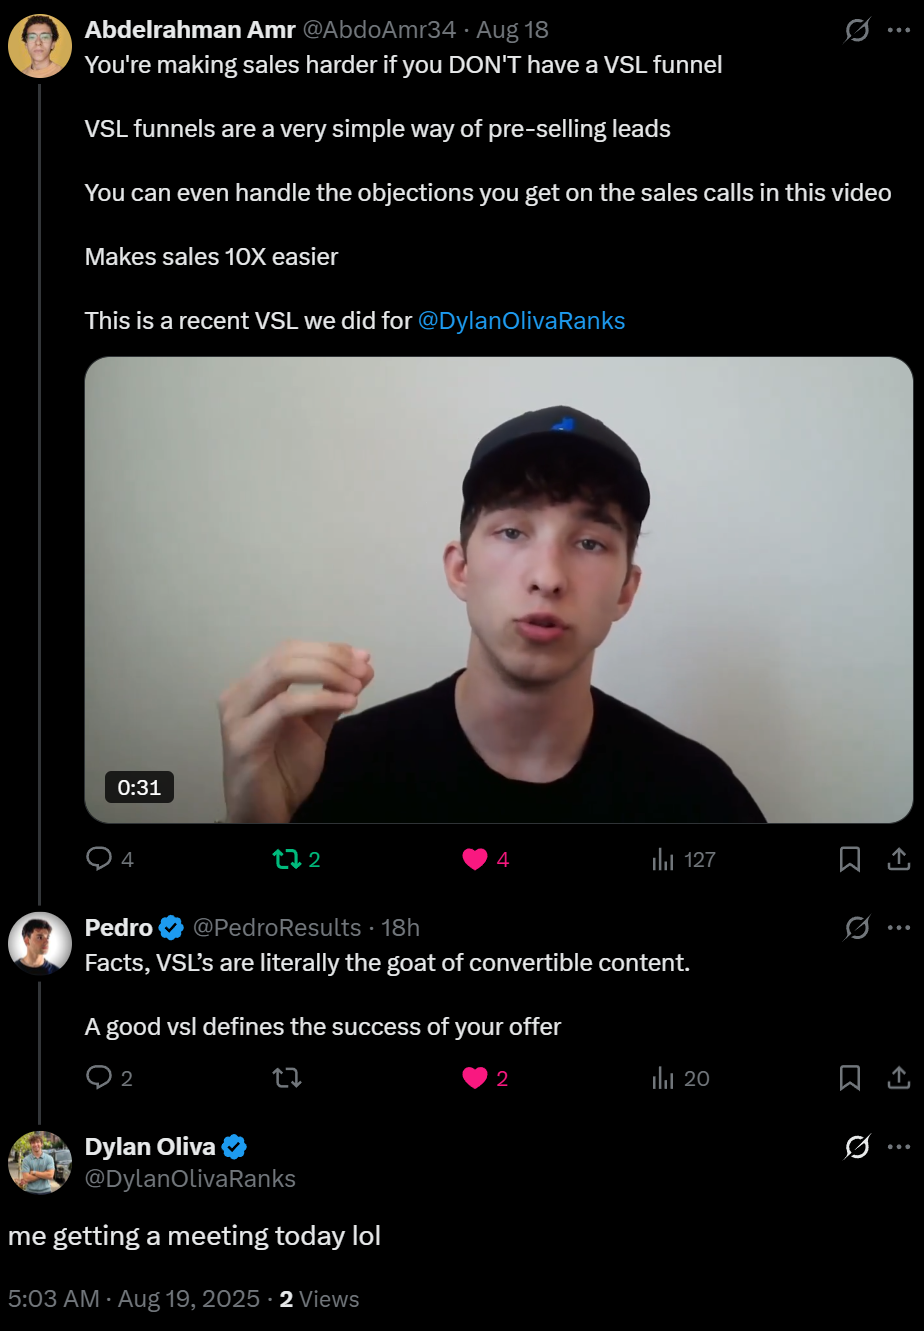This screenshot has height=1331, width=924.
Task: Bookmark Pedro's reply
Action: pyautogui.click(x=850, y=1077)
